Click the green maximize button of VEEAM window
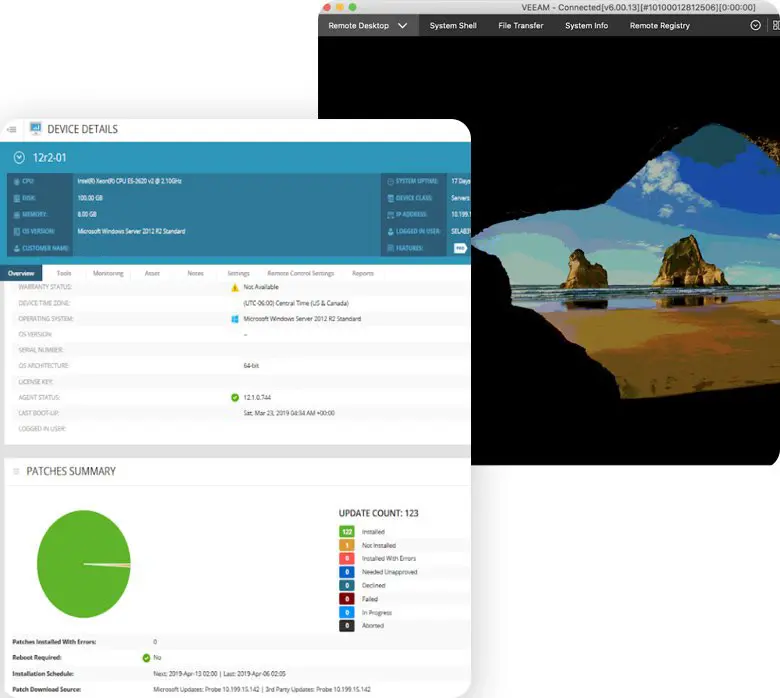Screen dimensions: 780x698 [x=352, y=7]
